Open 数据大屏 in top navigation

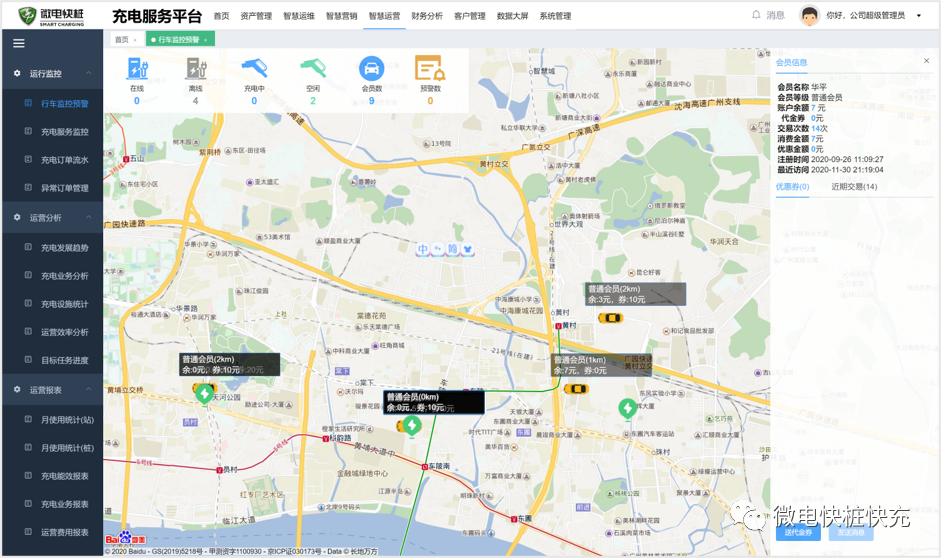(x=513, y=16)
